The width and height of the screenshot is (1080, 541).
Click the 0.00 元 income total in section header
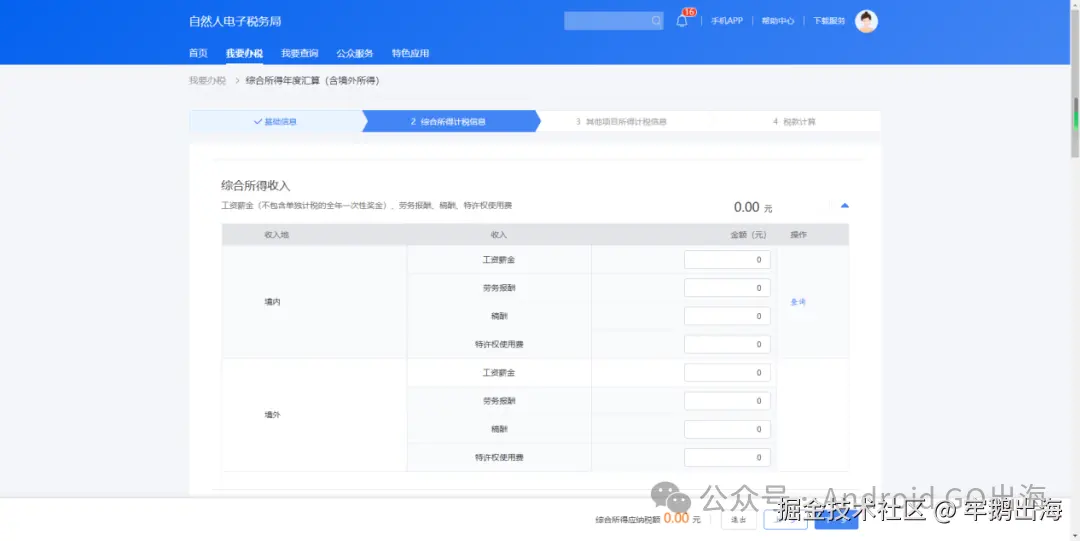tap(753, 207)
